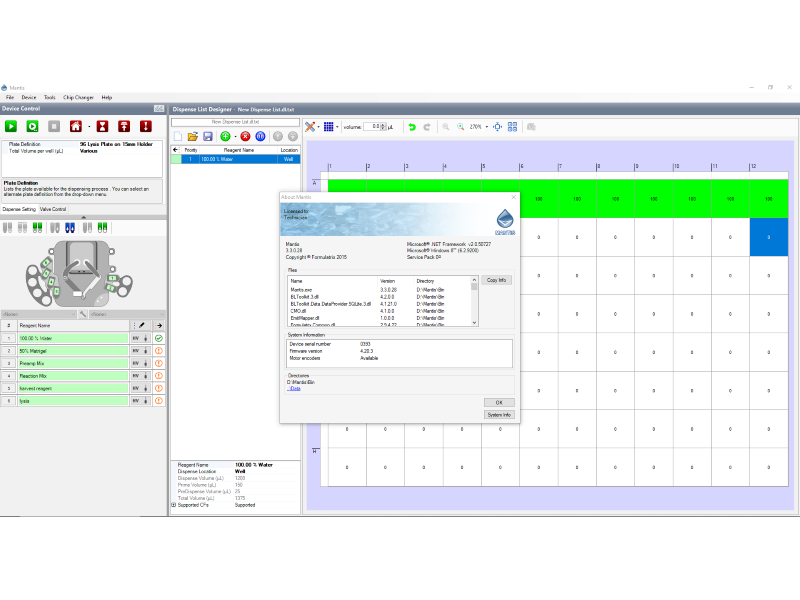The height and width of the screenshot is (600, 800).
Task: Toggle the green check status for reagent 1
Action: pos(158,339)
